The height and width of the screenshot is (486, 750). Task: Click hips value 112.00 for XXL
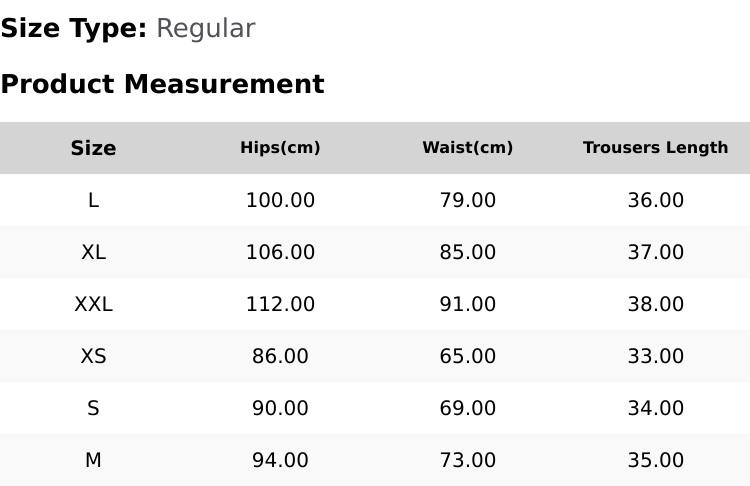point(280,304)
